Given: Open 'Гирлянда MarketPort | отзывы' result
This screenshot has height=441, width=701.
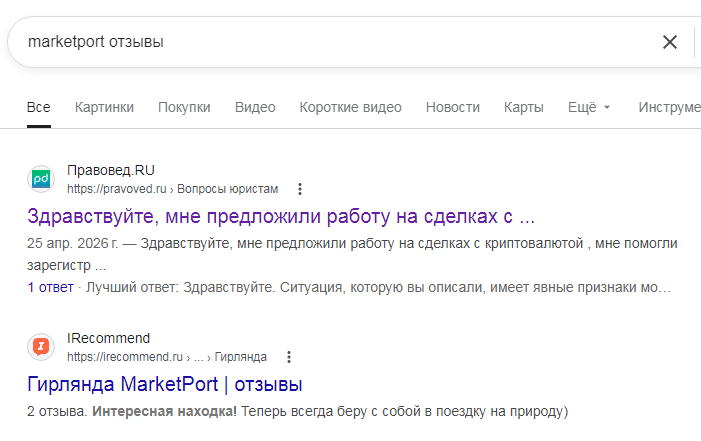Looking at the screenshot, I should [x=165, y=384].
